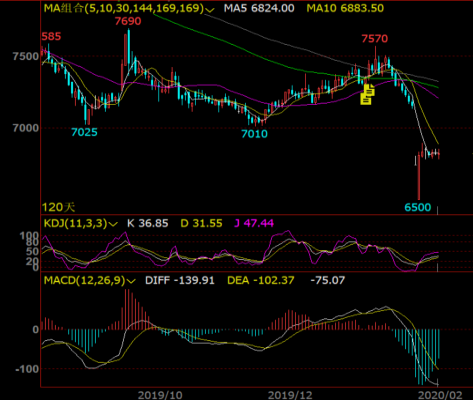Click the 6500 low price marker
Image resolution: width=473 pixels, height=400 pixels.
418,208
